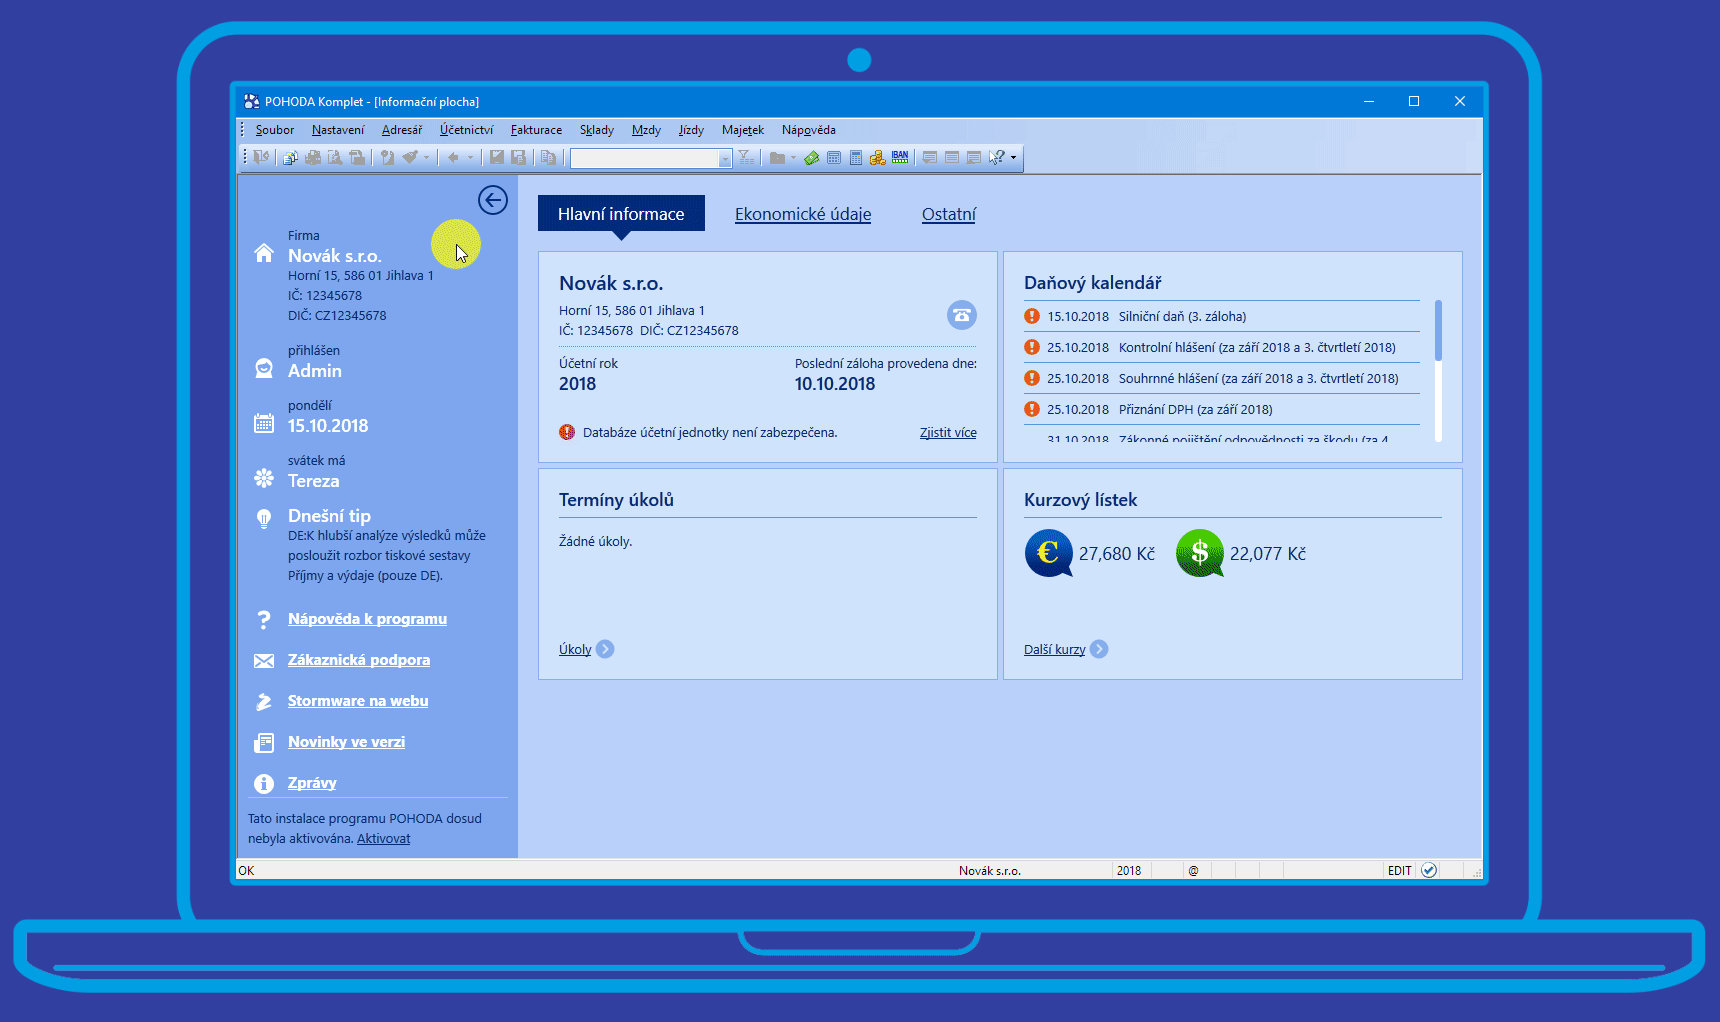Screen dimensions: 1720x1022
Task: Click the flower icon beside Tereza
Action: point(264,478)
